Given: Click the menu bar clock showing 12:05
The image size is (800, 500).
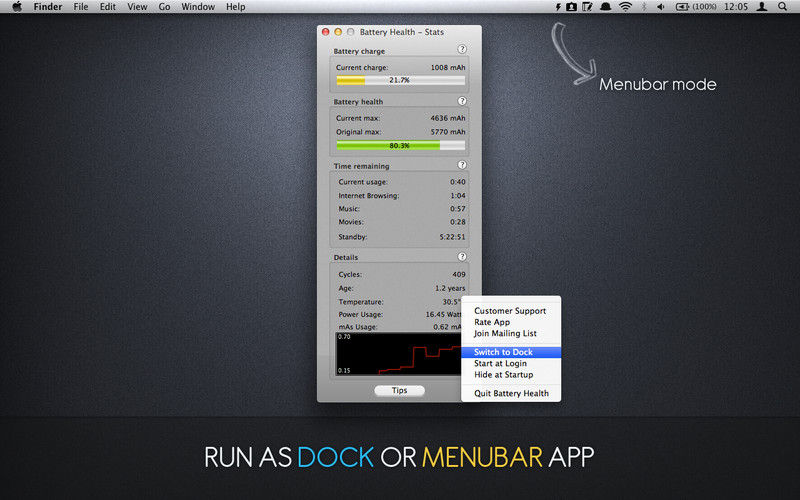Looking at the screenshot, I should [x=736, y=7].
